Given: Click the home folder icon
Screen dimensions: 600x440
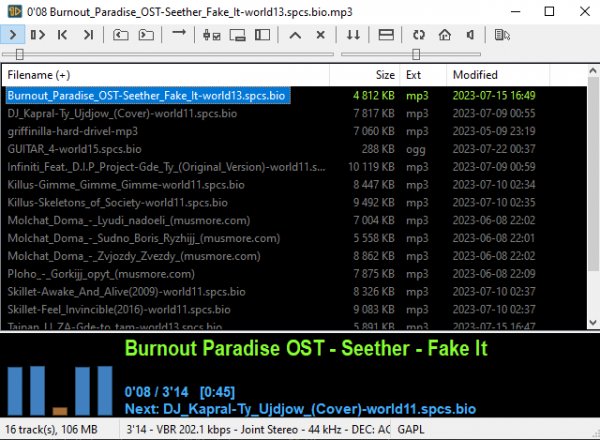Looking at the screenshot, I should pos(444,35).
